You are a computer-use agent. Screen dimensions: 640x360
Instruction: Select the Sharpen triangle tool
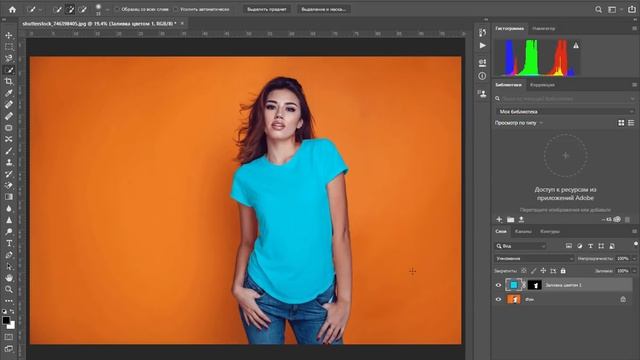pyautogui.click(x=9, y=220)
